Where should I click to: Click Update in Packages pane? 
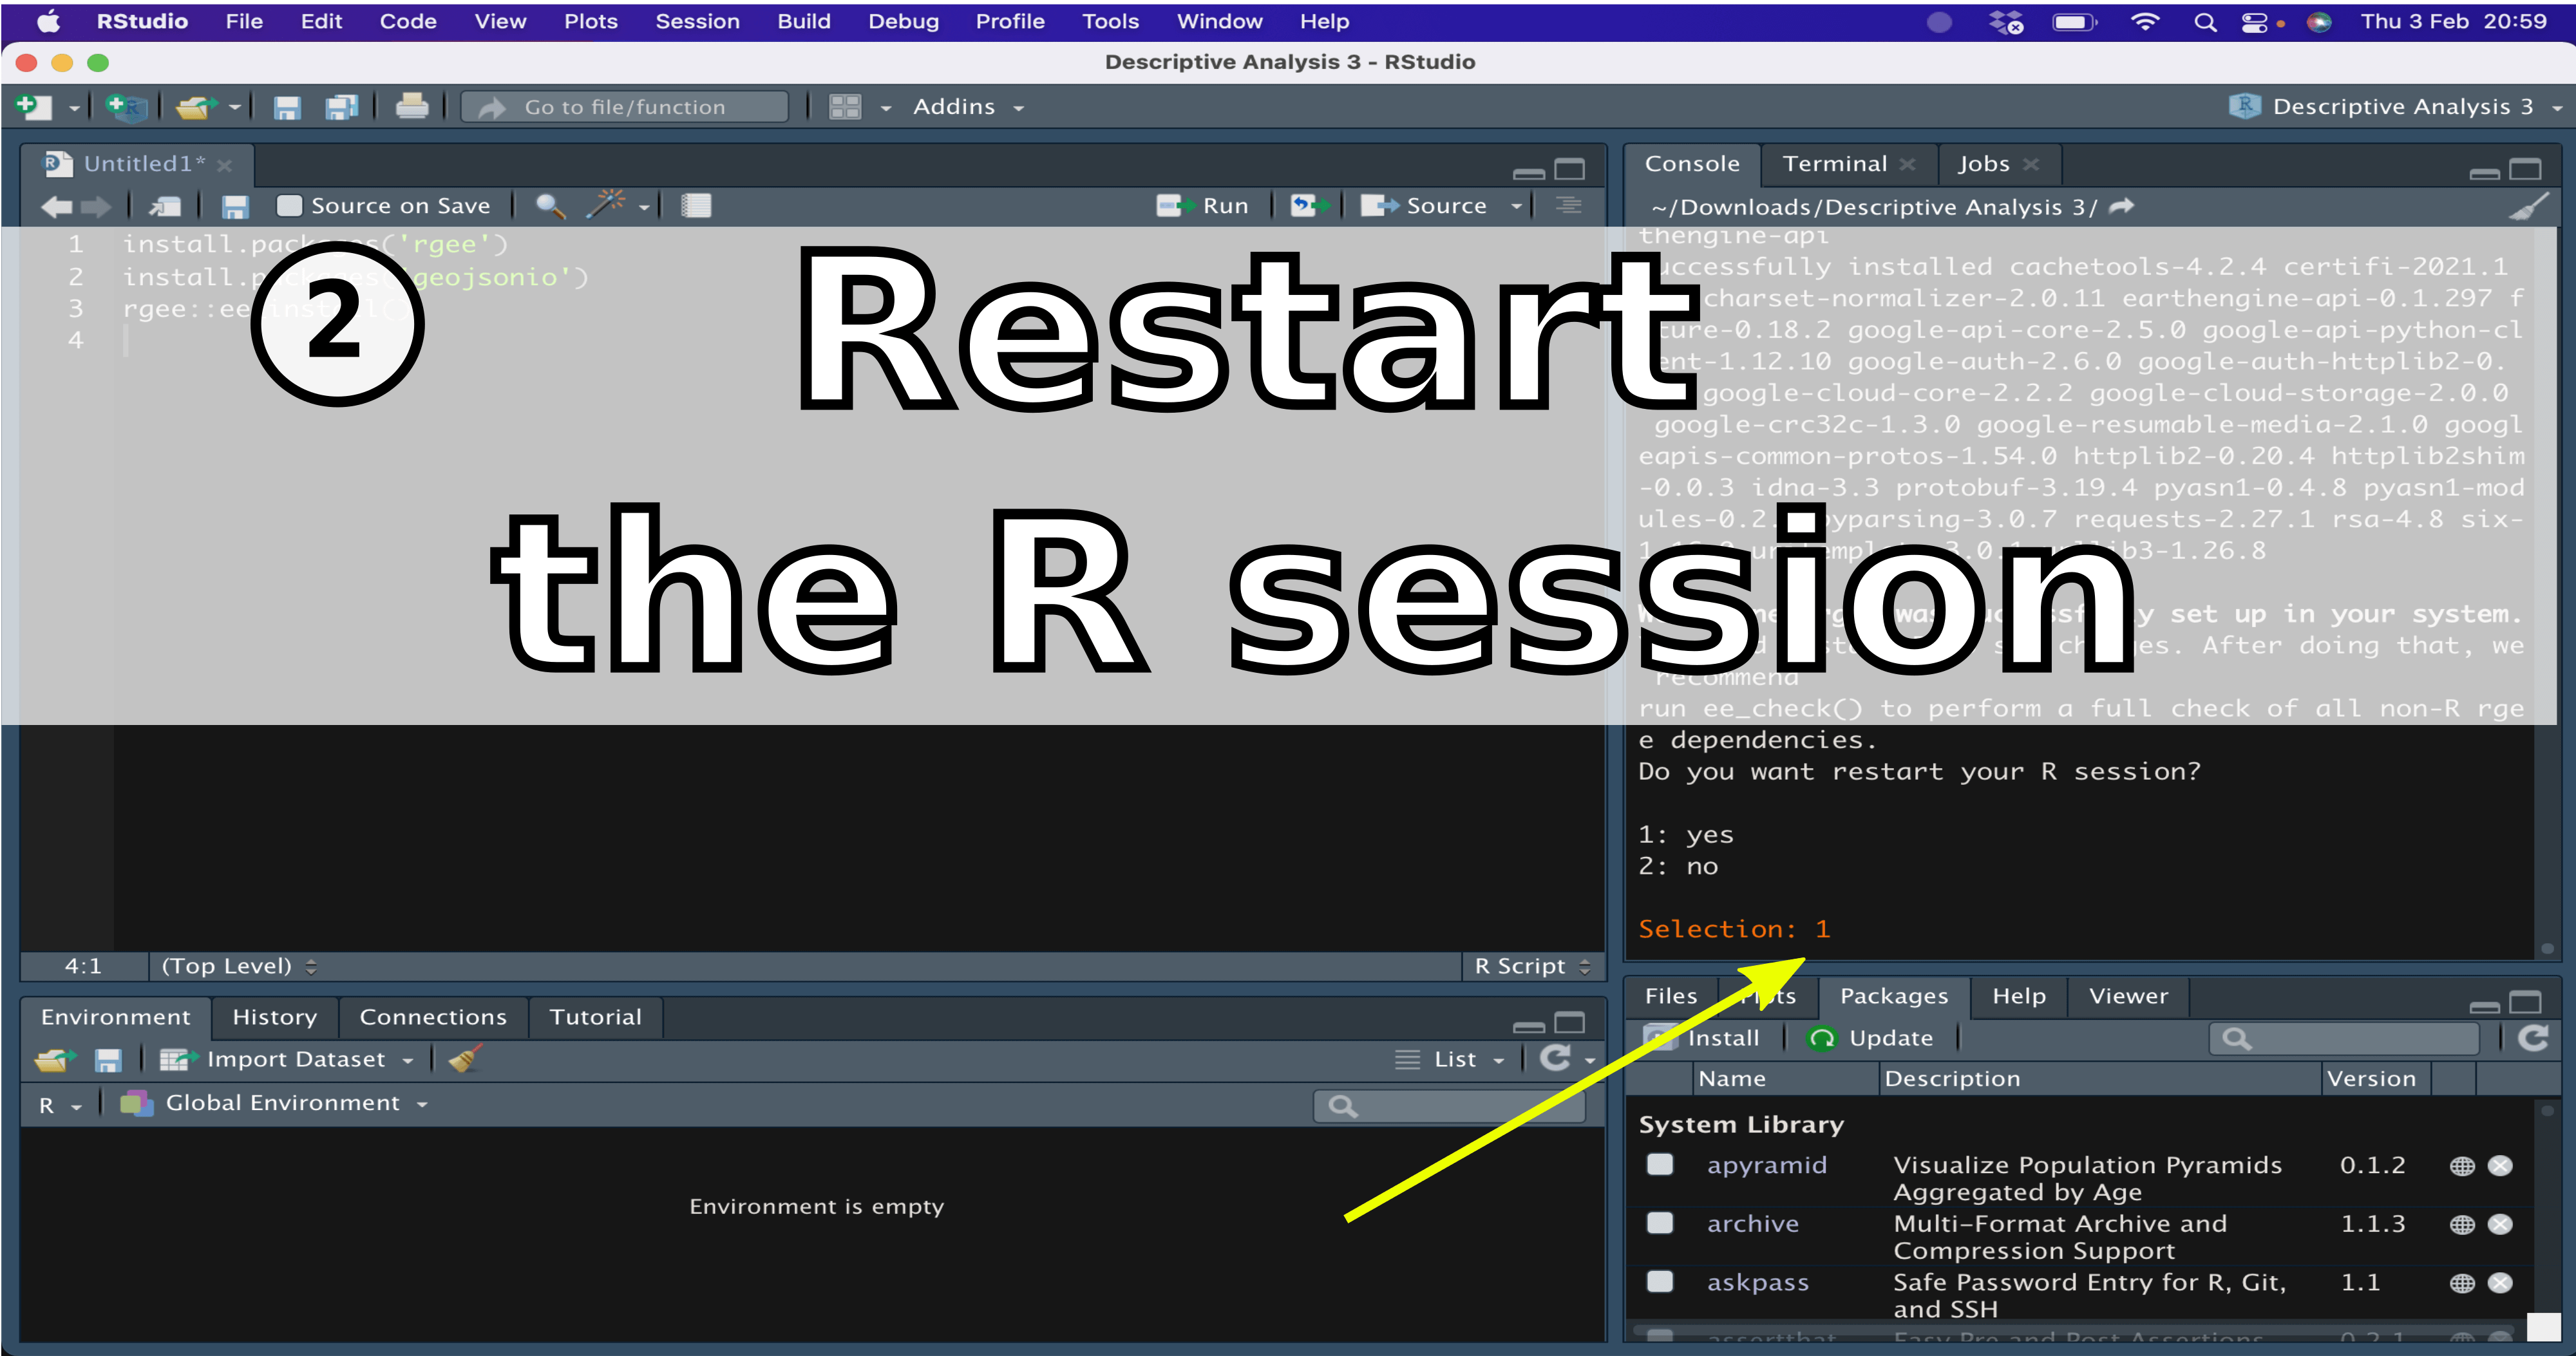(1870, 1038)
